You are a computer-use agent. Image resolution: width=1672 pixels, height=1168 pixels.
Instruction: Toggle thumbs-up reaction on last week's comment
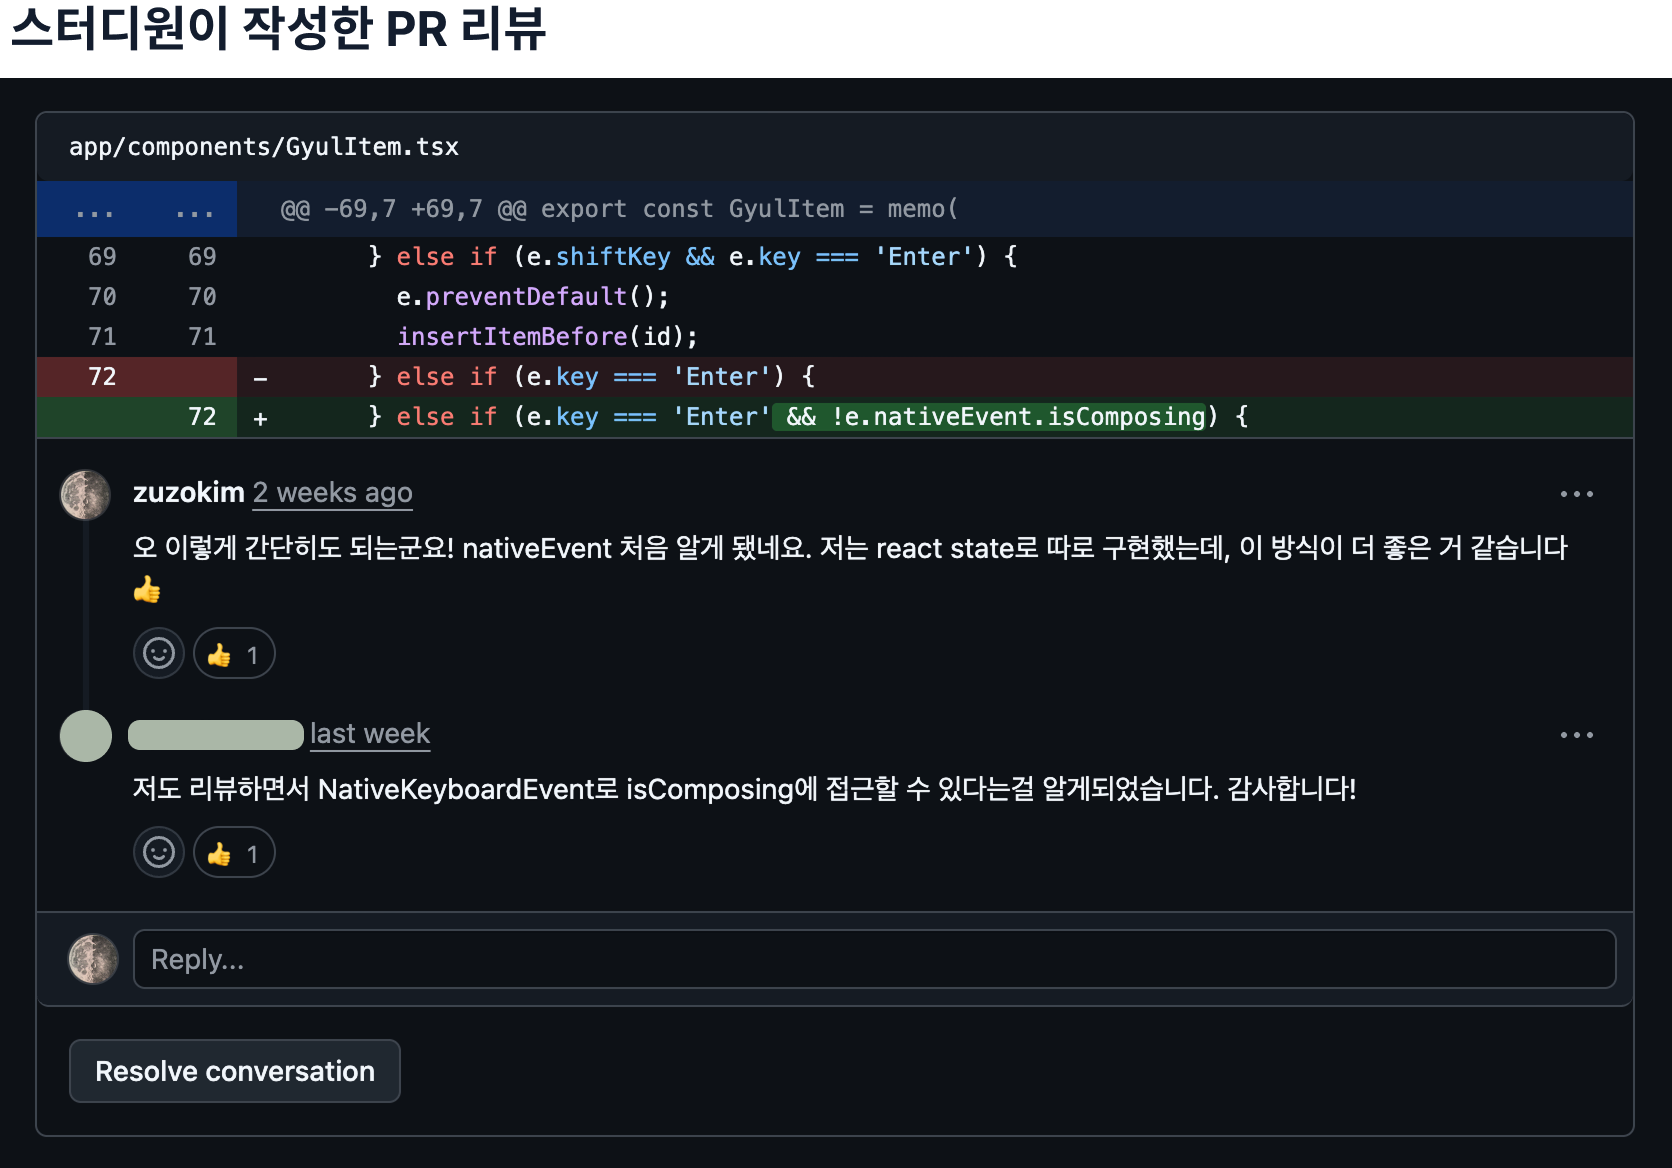234,853
